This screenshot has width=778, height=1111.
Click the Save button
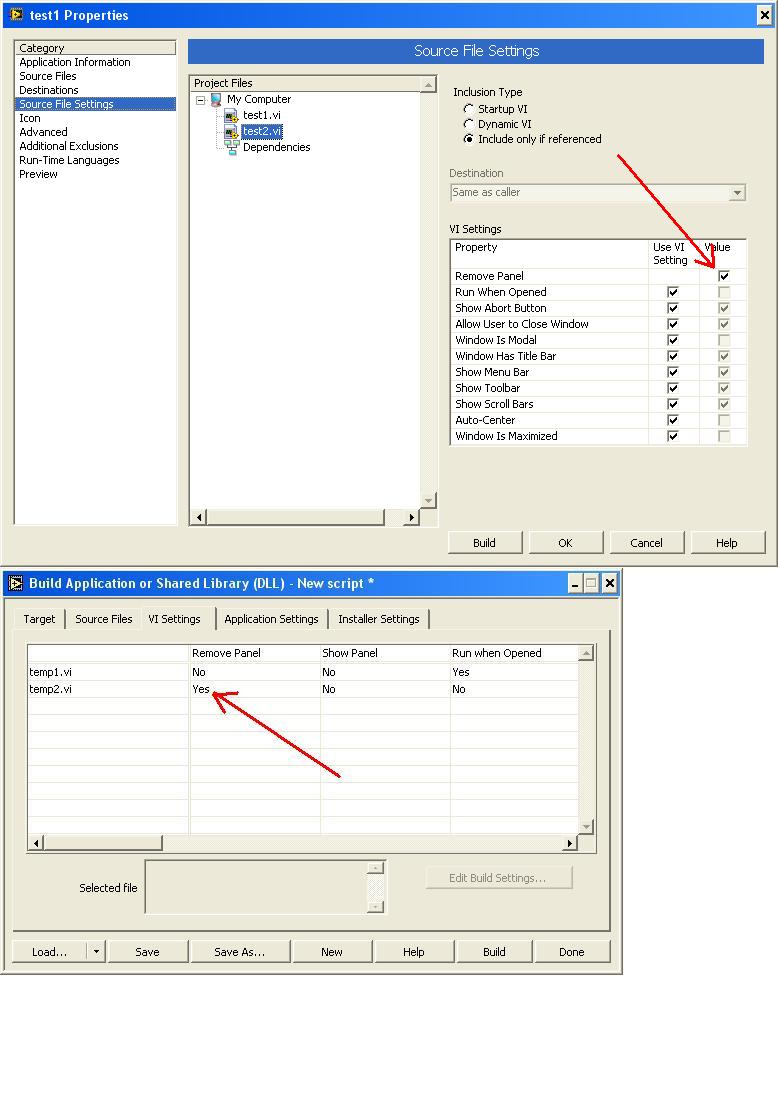click(x=147, y=952)
